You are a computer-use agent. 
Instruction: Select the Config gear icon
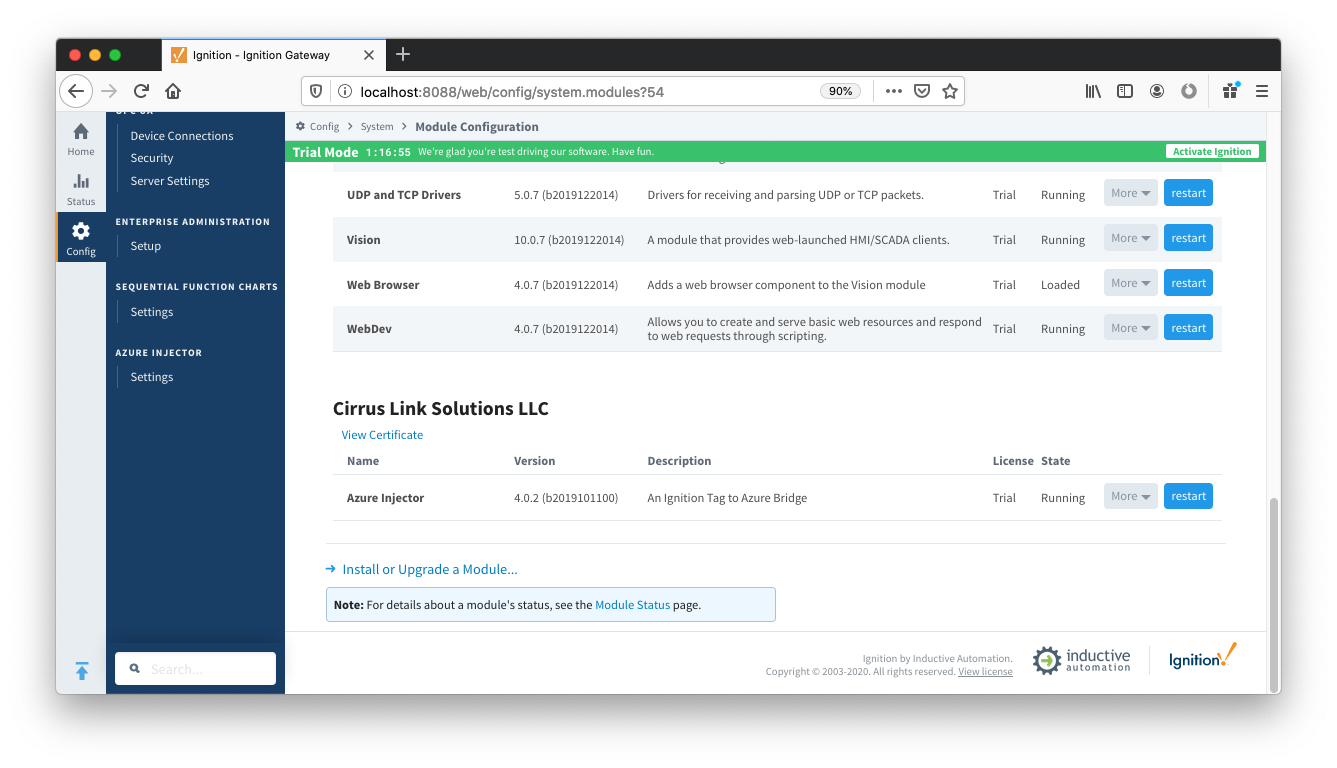[x=81, y=238]
